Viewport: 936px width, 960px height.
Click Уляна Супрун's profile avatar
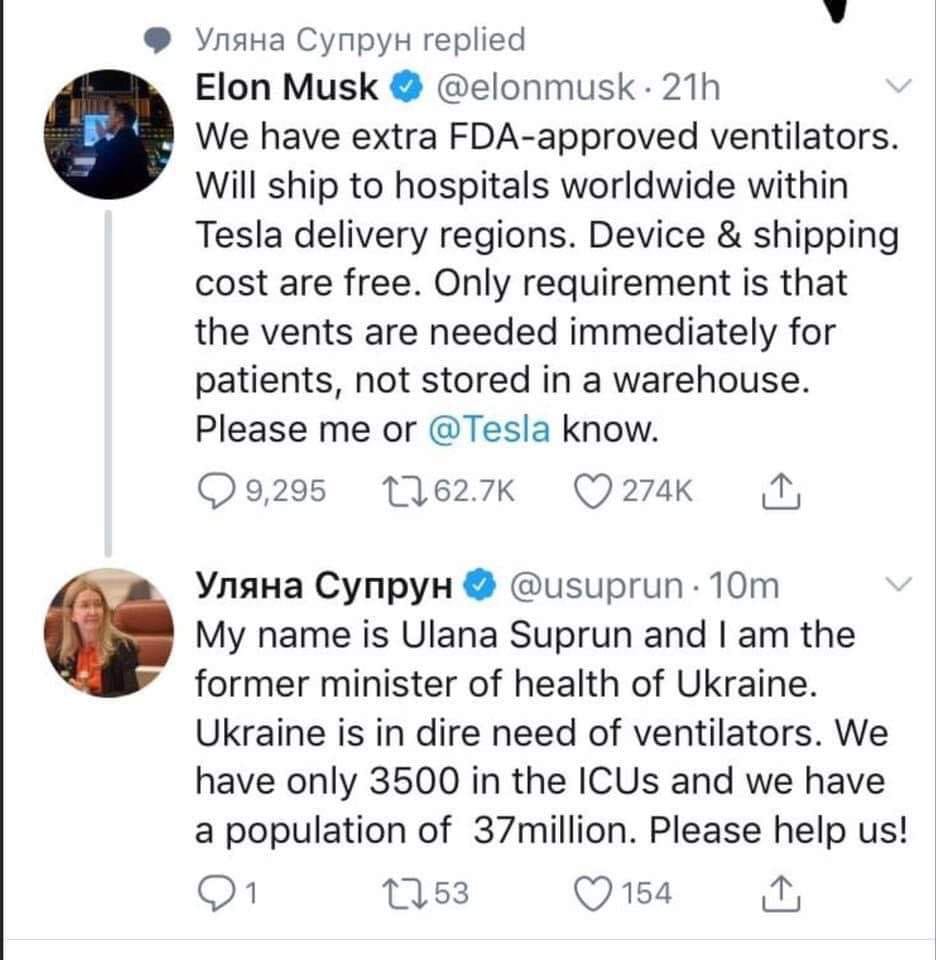(97, 631)
